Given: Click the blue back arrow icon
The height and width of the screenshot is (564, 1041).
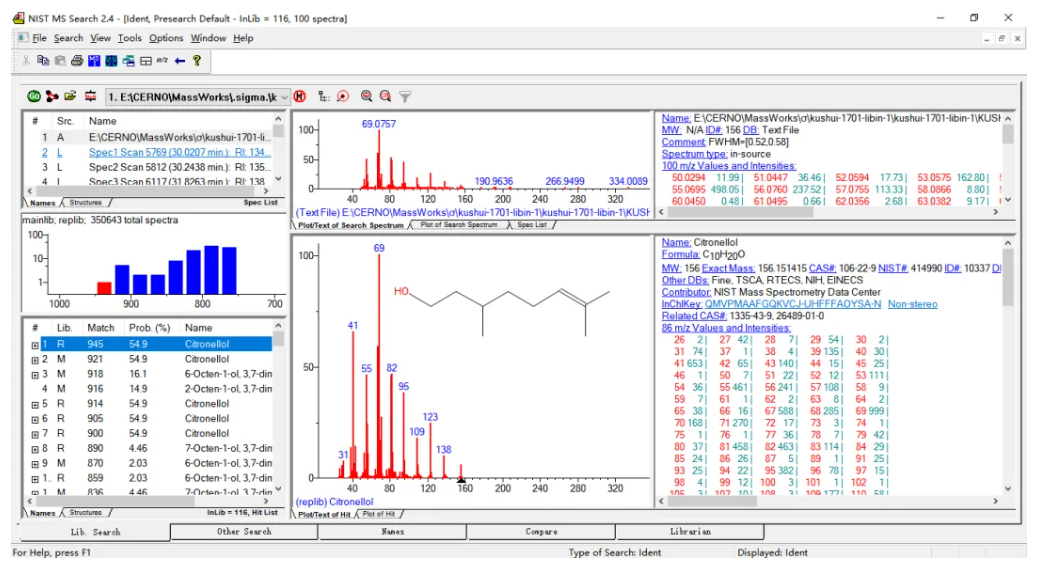Looking at the screenshot, I should coord(180,61).
